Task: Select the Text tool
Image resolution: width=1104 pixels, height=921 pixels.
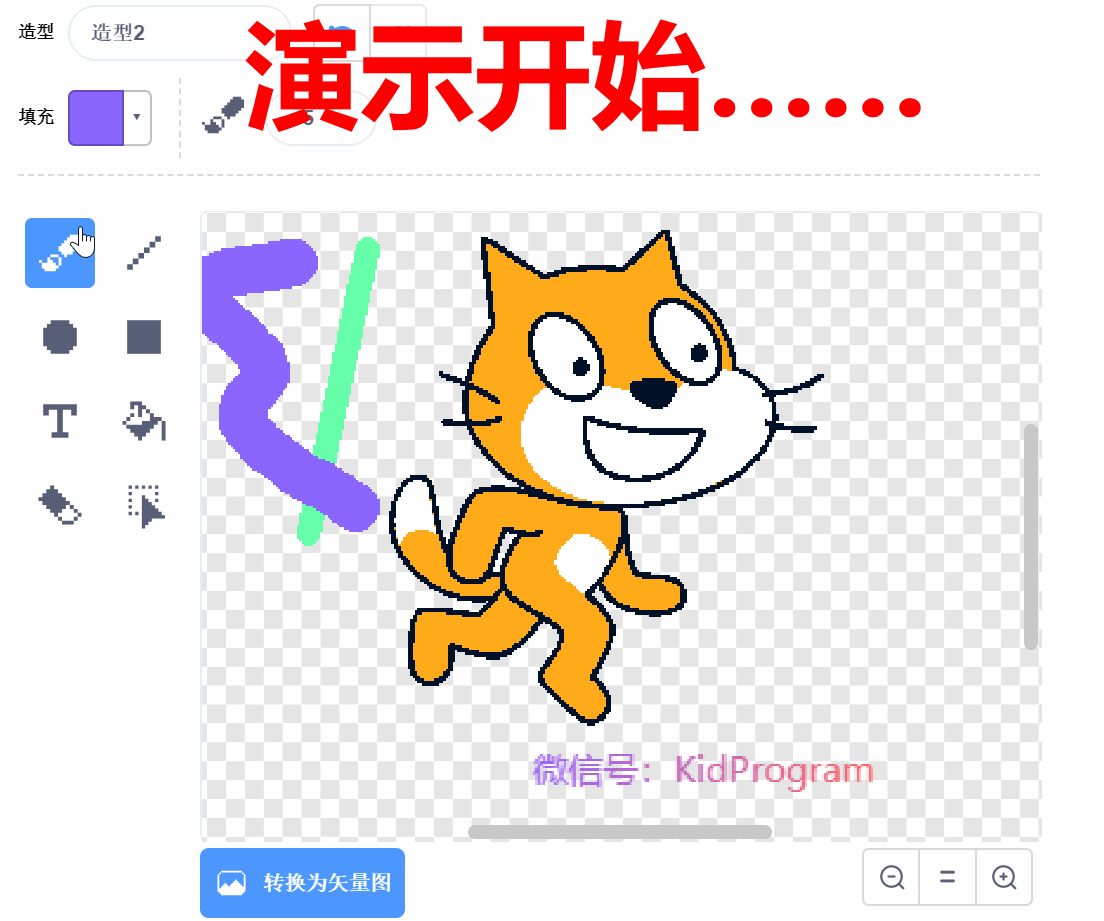Action: (60, 421)
